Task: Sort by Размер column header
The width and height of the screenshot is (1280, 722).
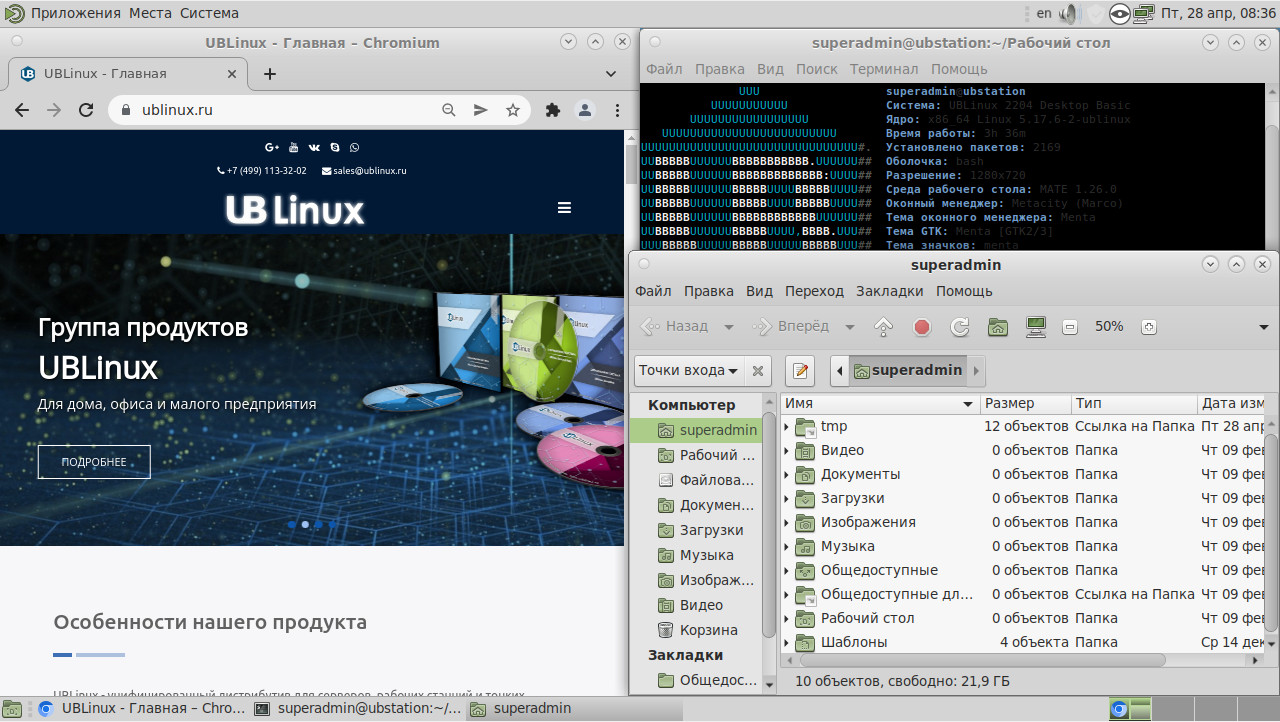Action: pos(1025,403)
